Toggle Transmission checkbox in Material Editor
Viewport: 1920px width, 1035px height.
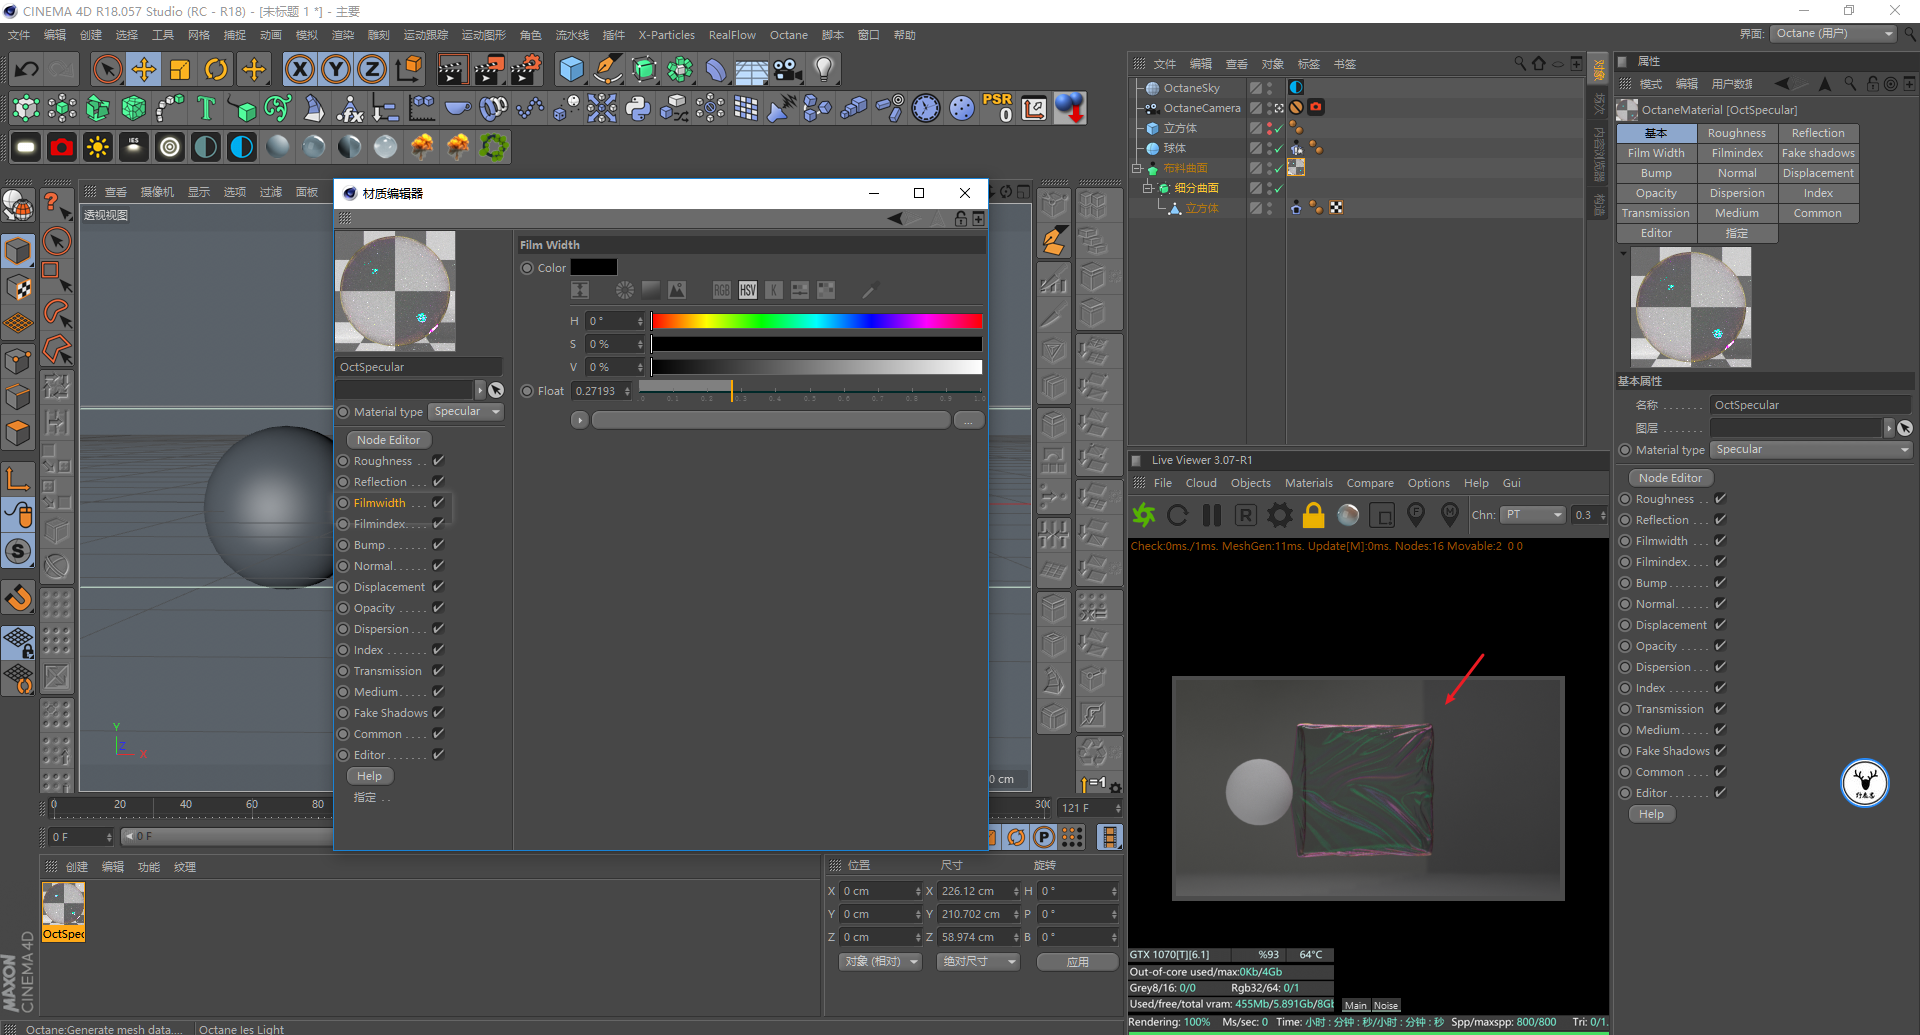(438, 671)
